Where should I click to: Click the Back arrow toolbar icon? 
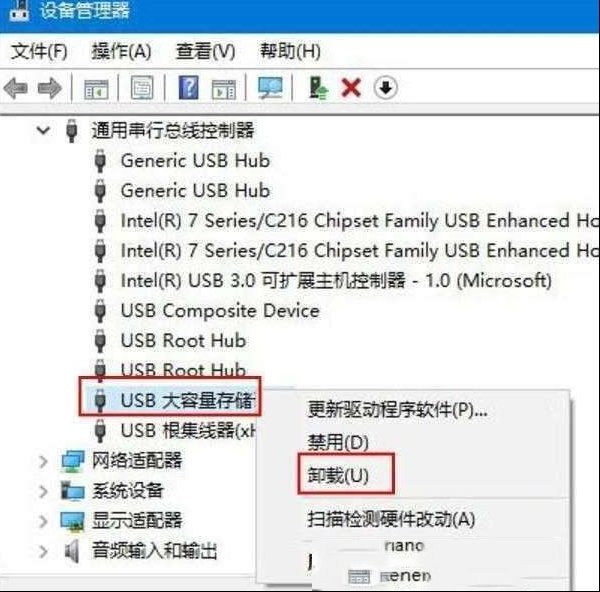point(16,88)
